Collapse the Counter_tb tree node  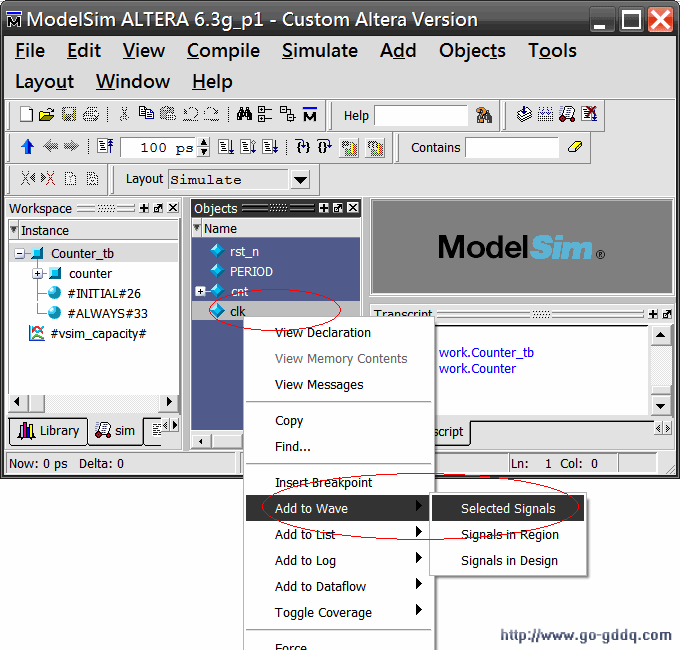[19, 254]
